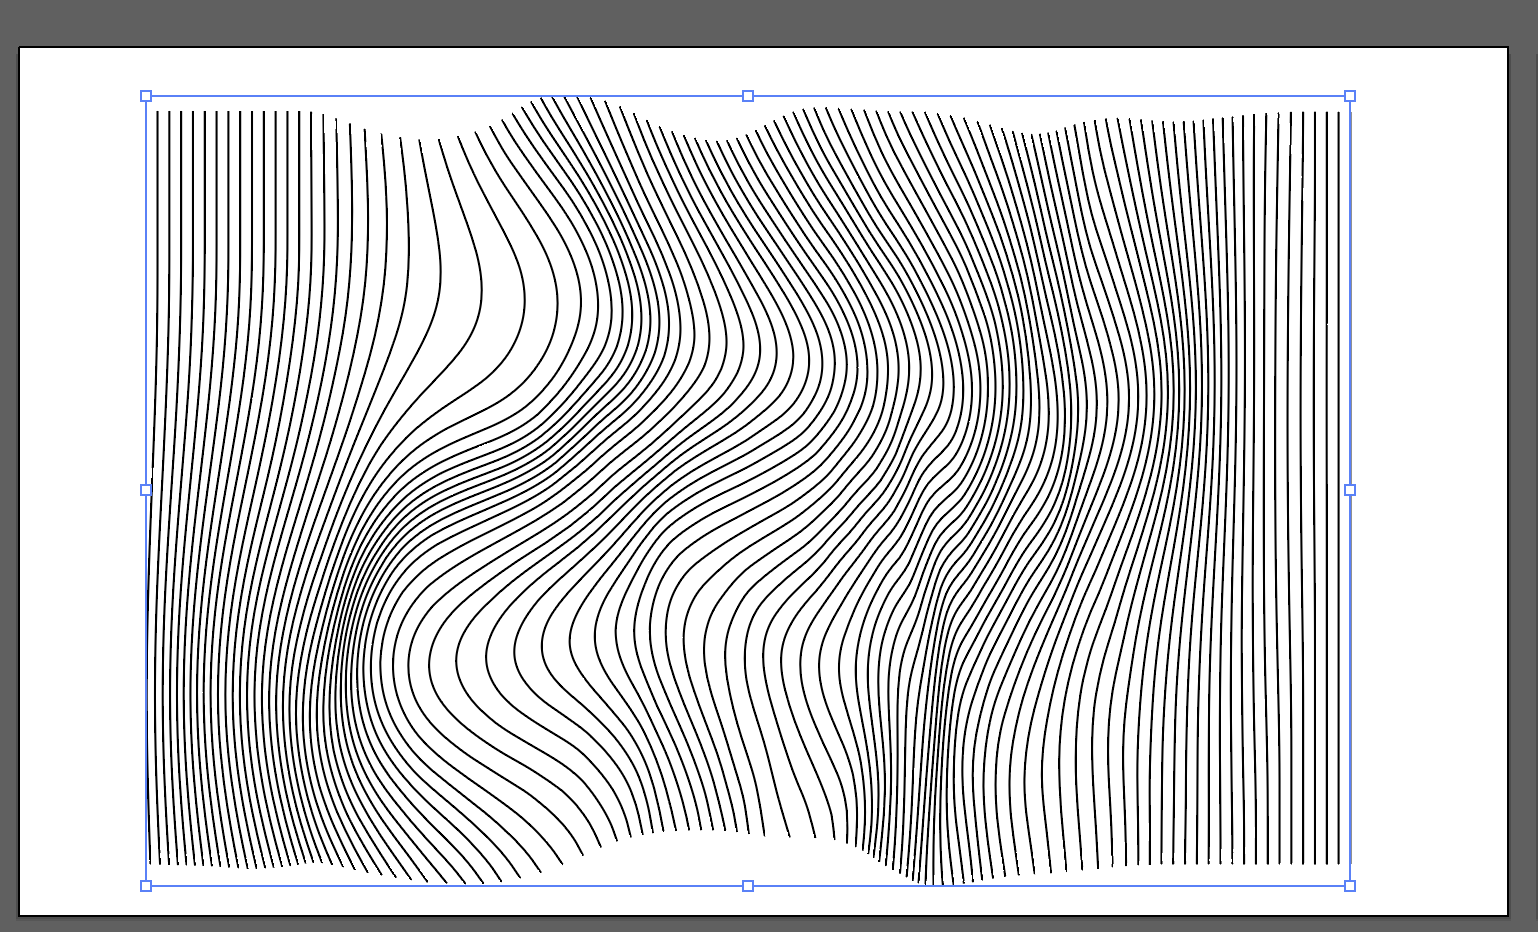The image size is (1538, 932).
Task: Click the top-left bounding box handle
Action: point(146,96)
